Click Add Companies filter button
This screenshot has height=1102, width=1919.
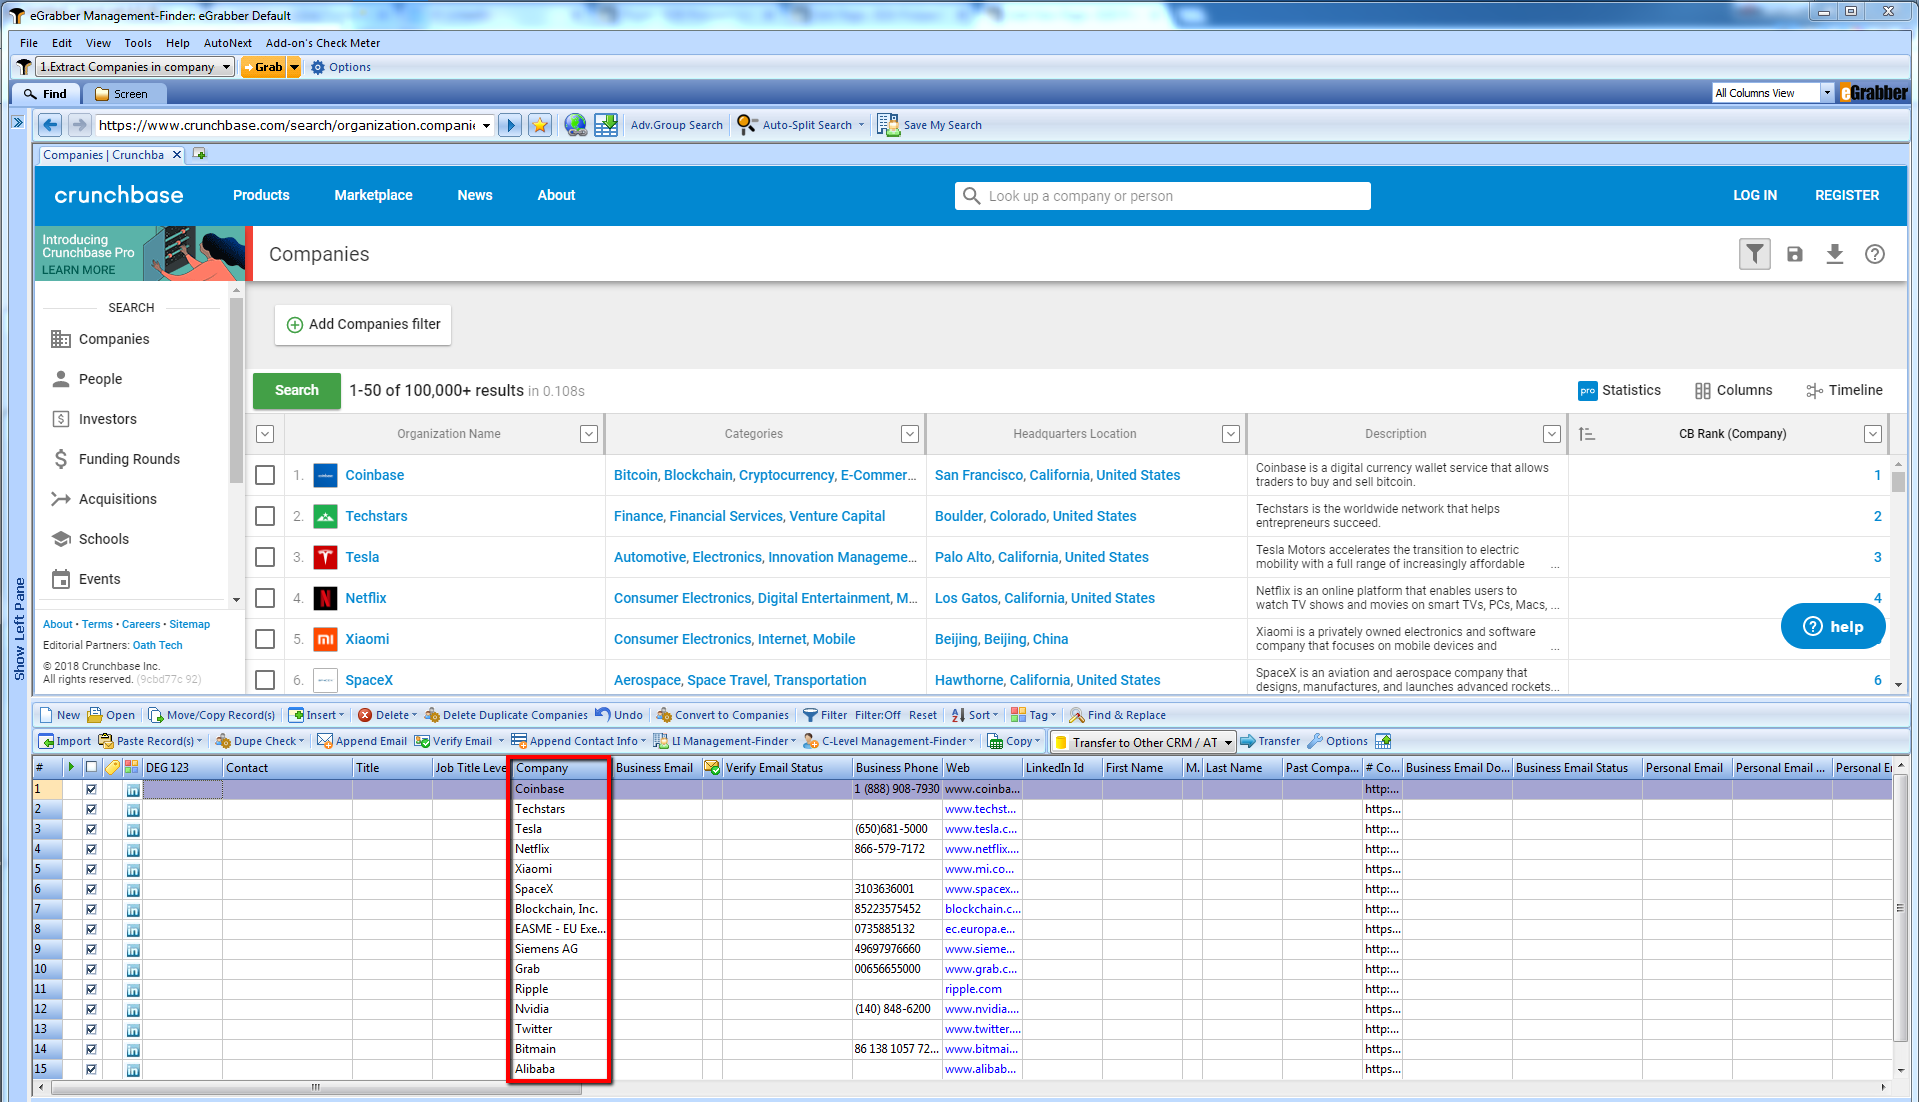click(x=363, y=324)
